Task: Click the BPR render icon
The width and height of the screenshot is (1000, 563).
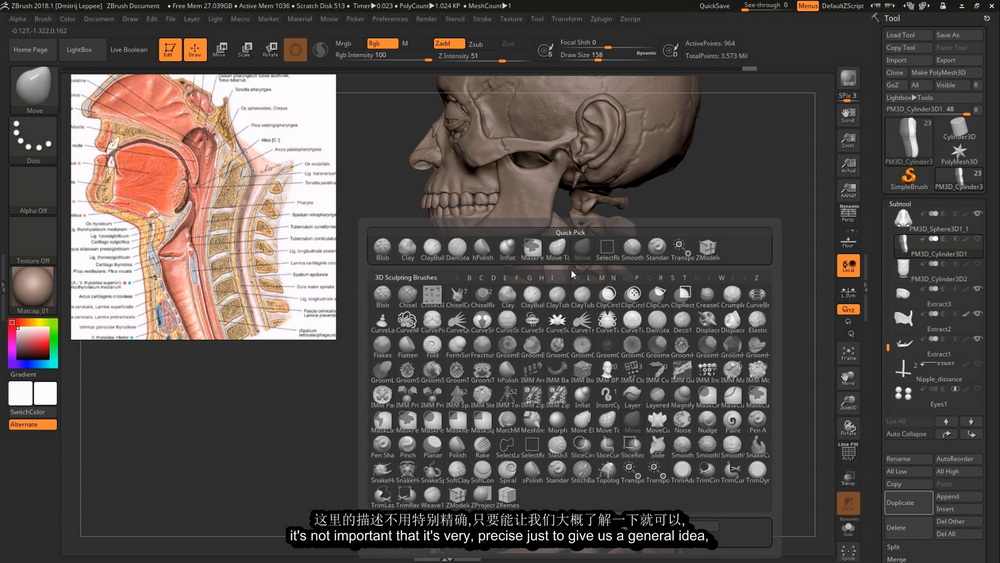Action: point(848,78)
